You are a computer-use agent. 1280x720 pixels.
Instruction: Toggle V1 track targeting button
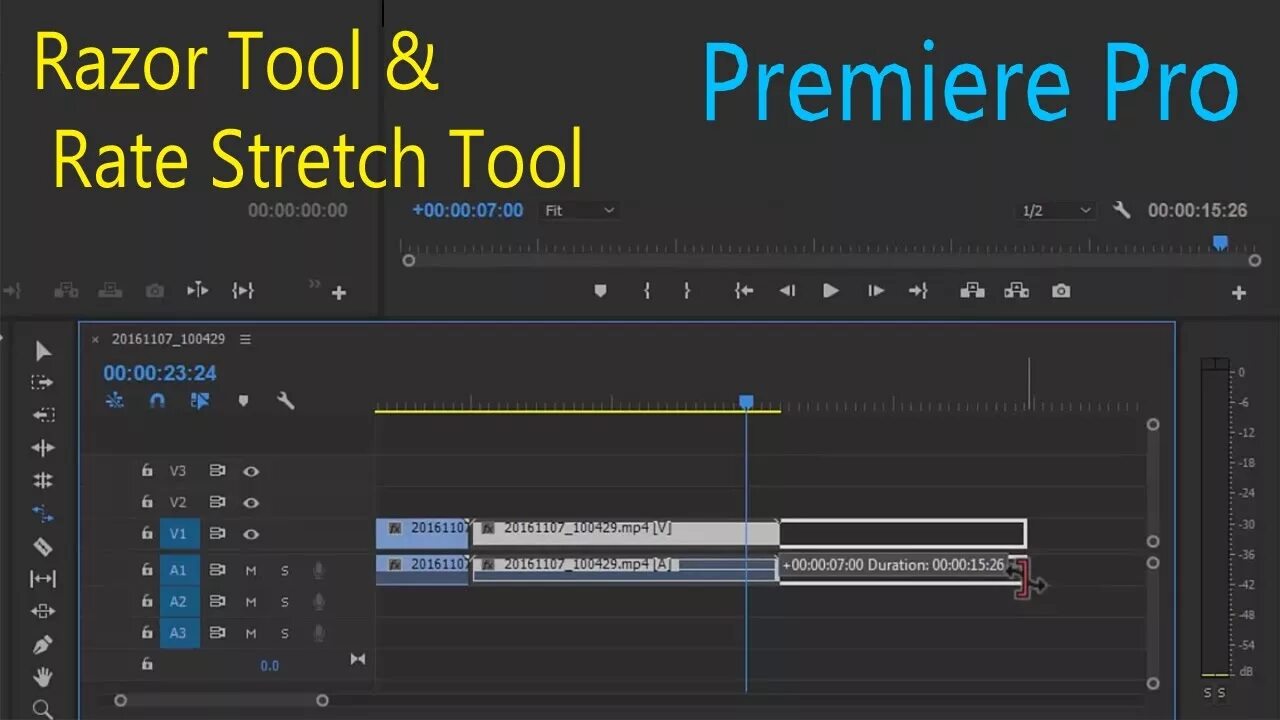click(179, 534)
